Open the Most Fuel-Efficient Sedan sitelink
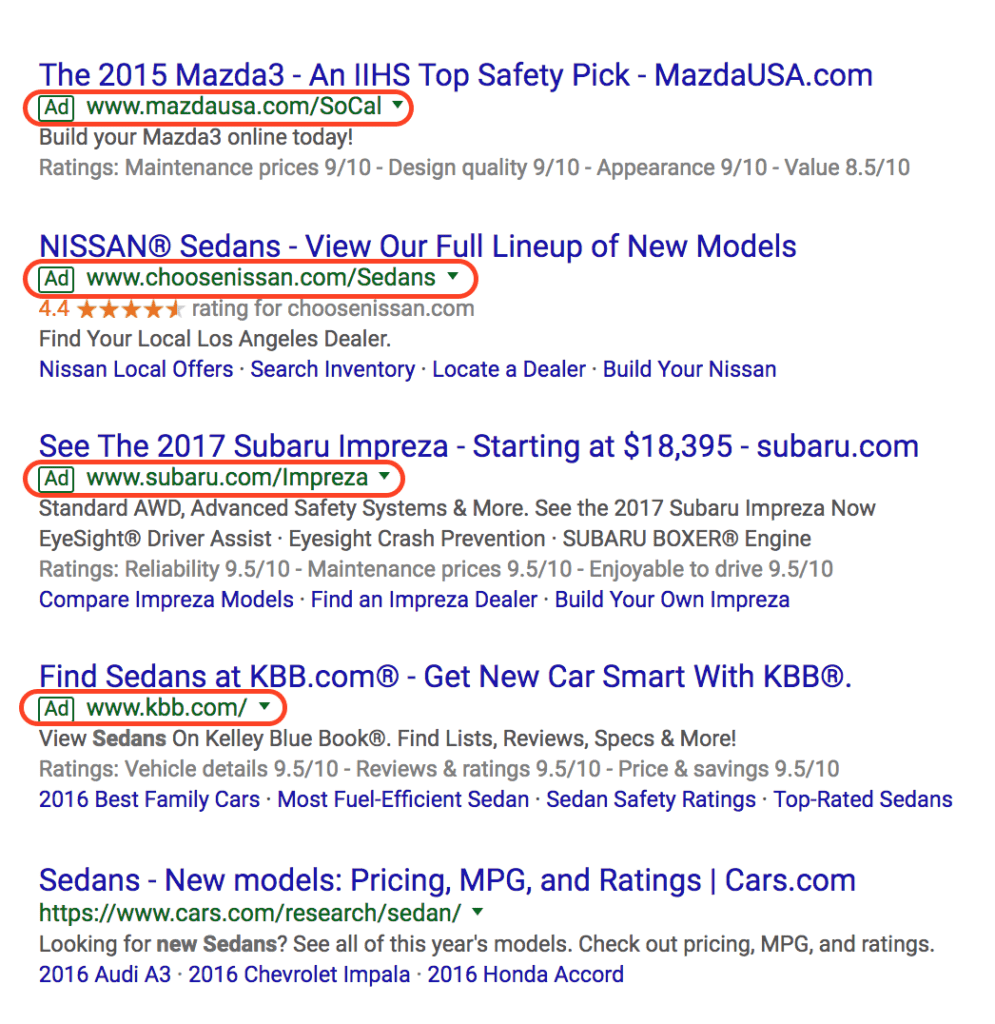Image resolution: width=995 pixels, height=1024 pixels. (x=403, y=800)
